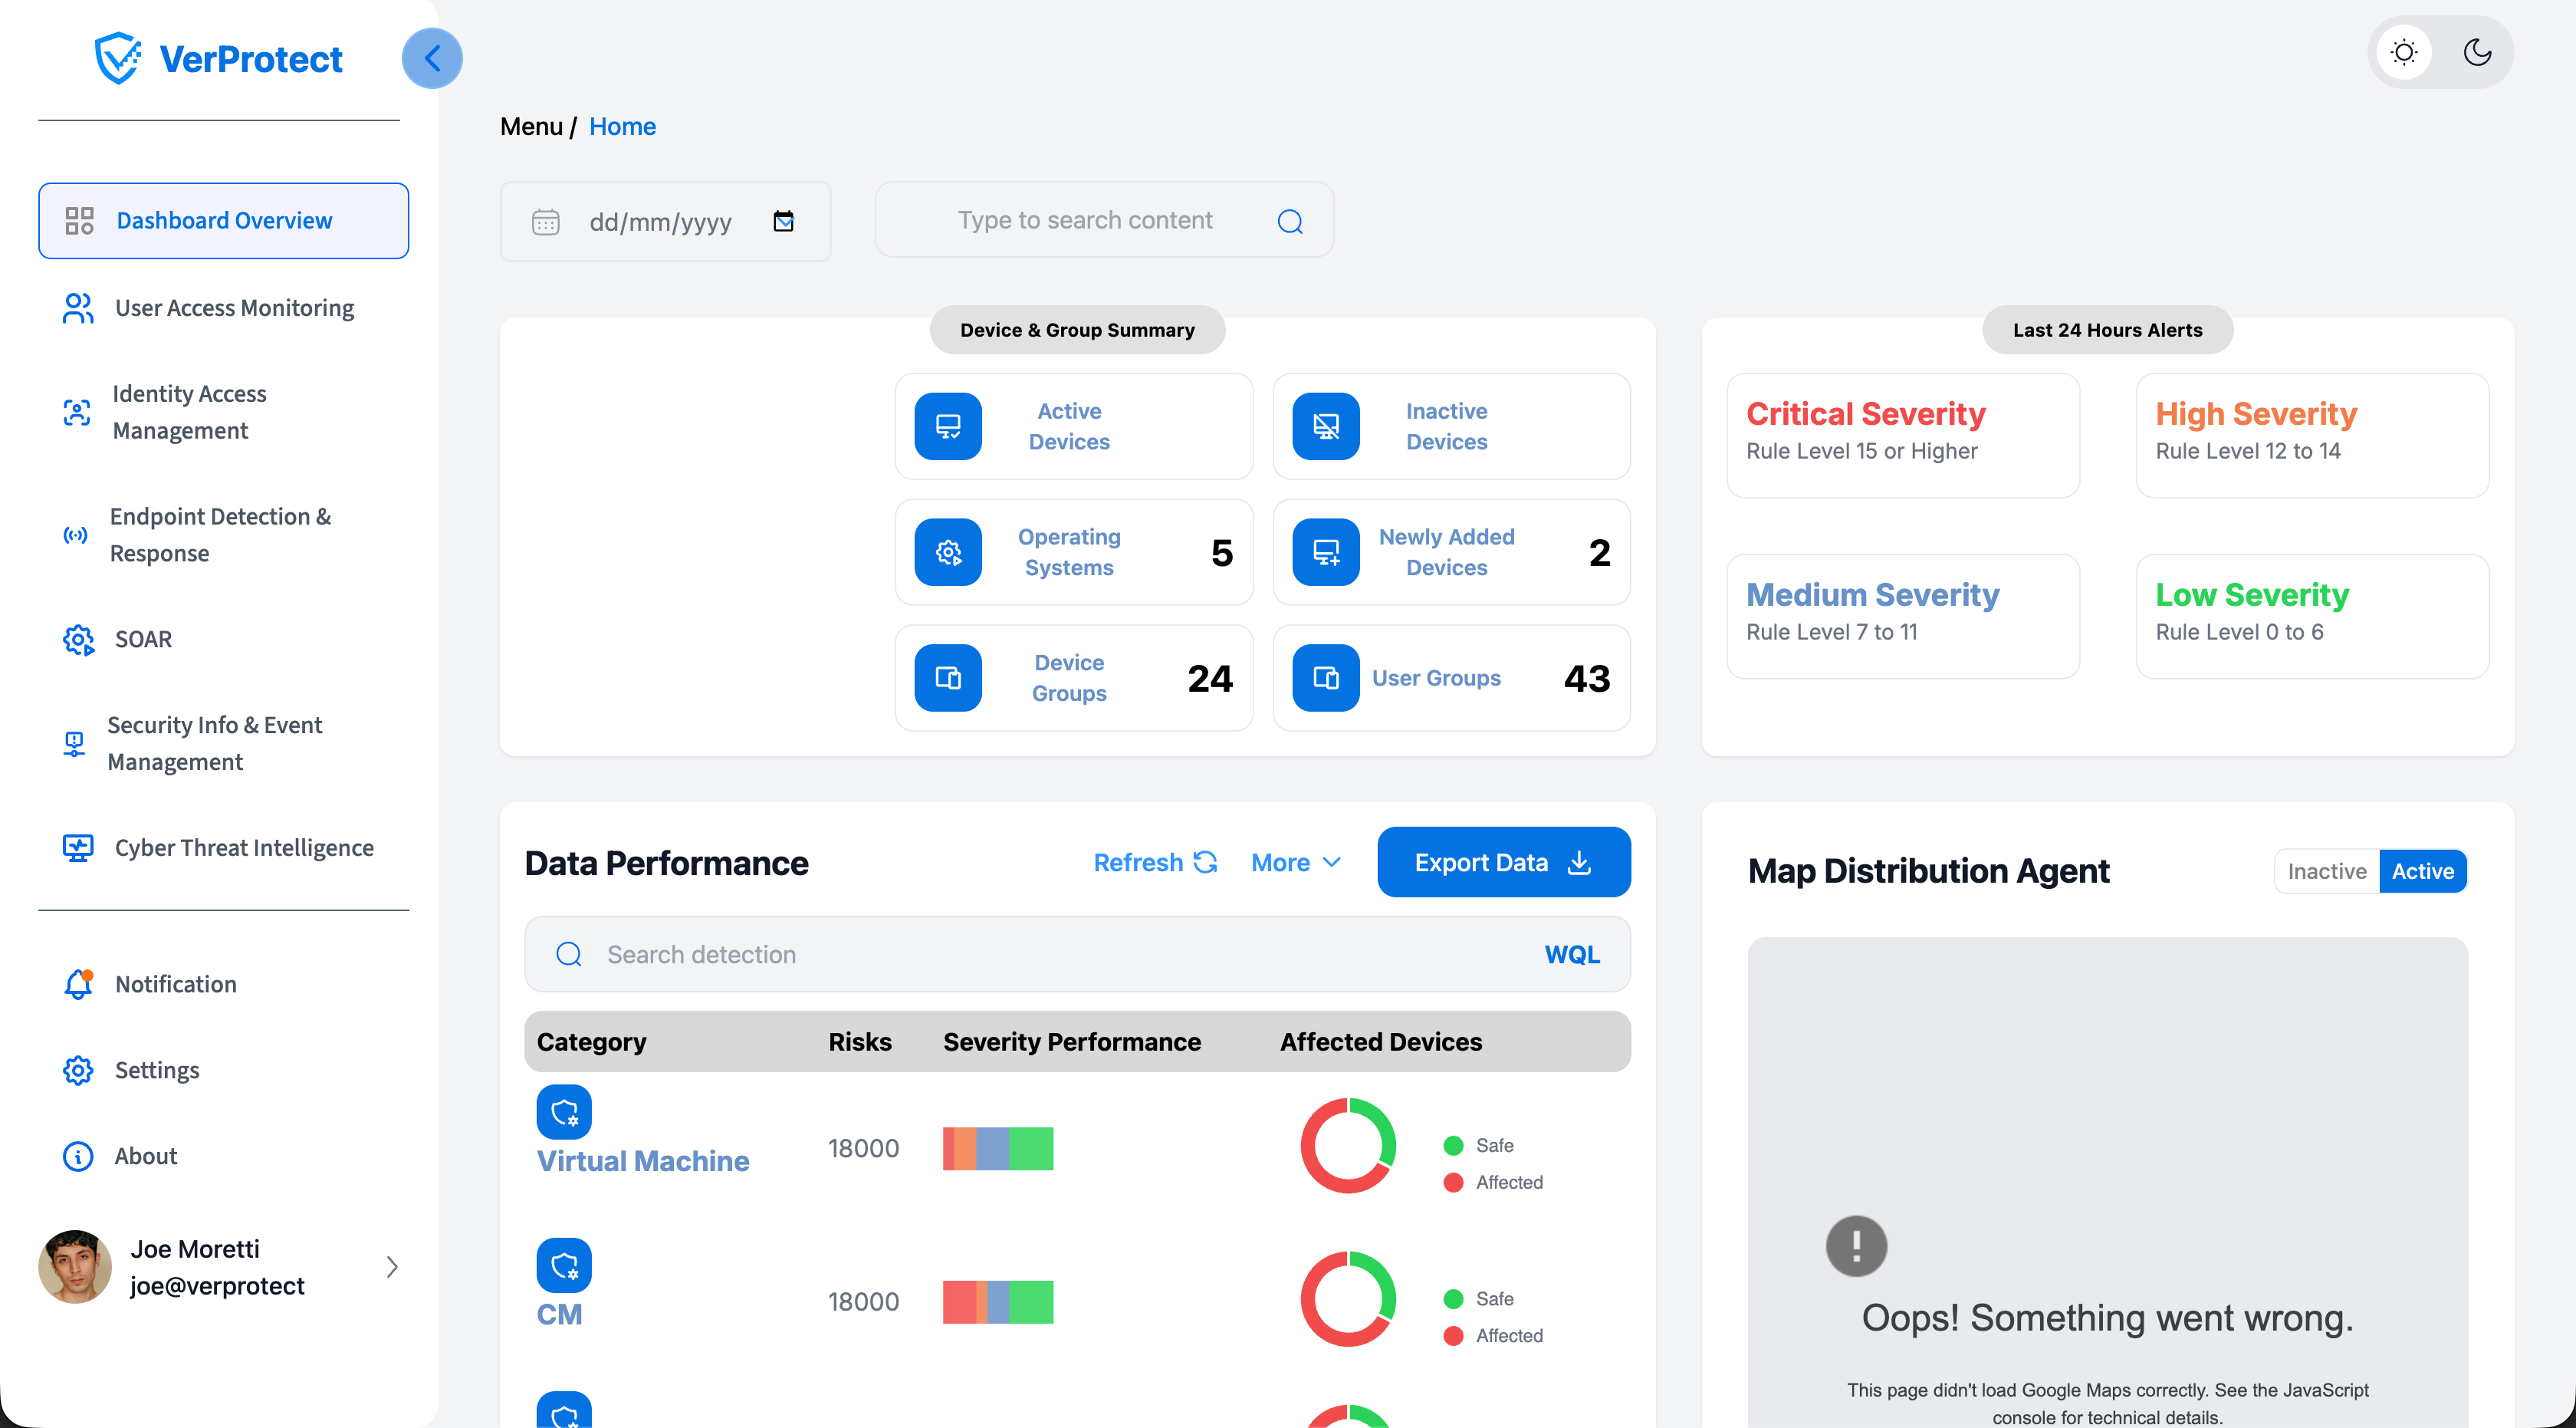This screenshot has width=2576, height=1428.
Task: Click the search magnifier in top search
Action: click(1290, 221)
